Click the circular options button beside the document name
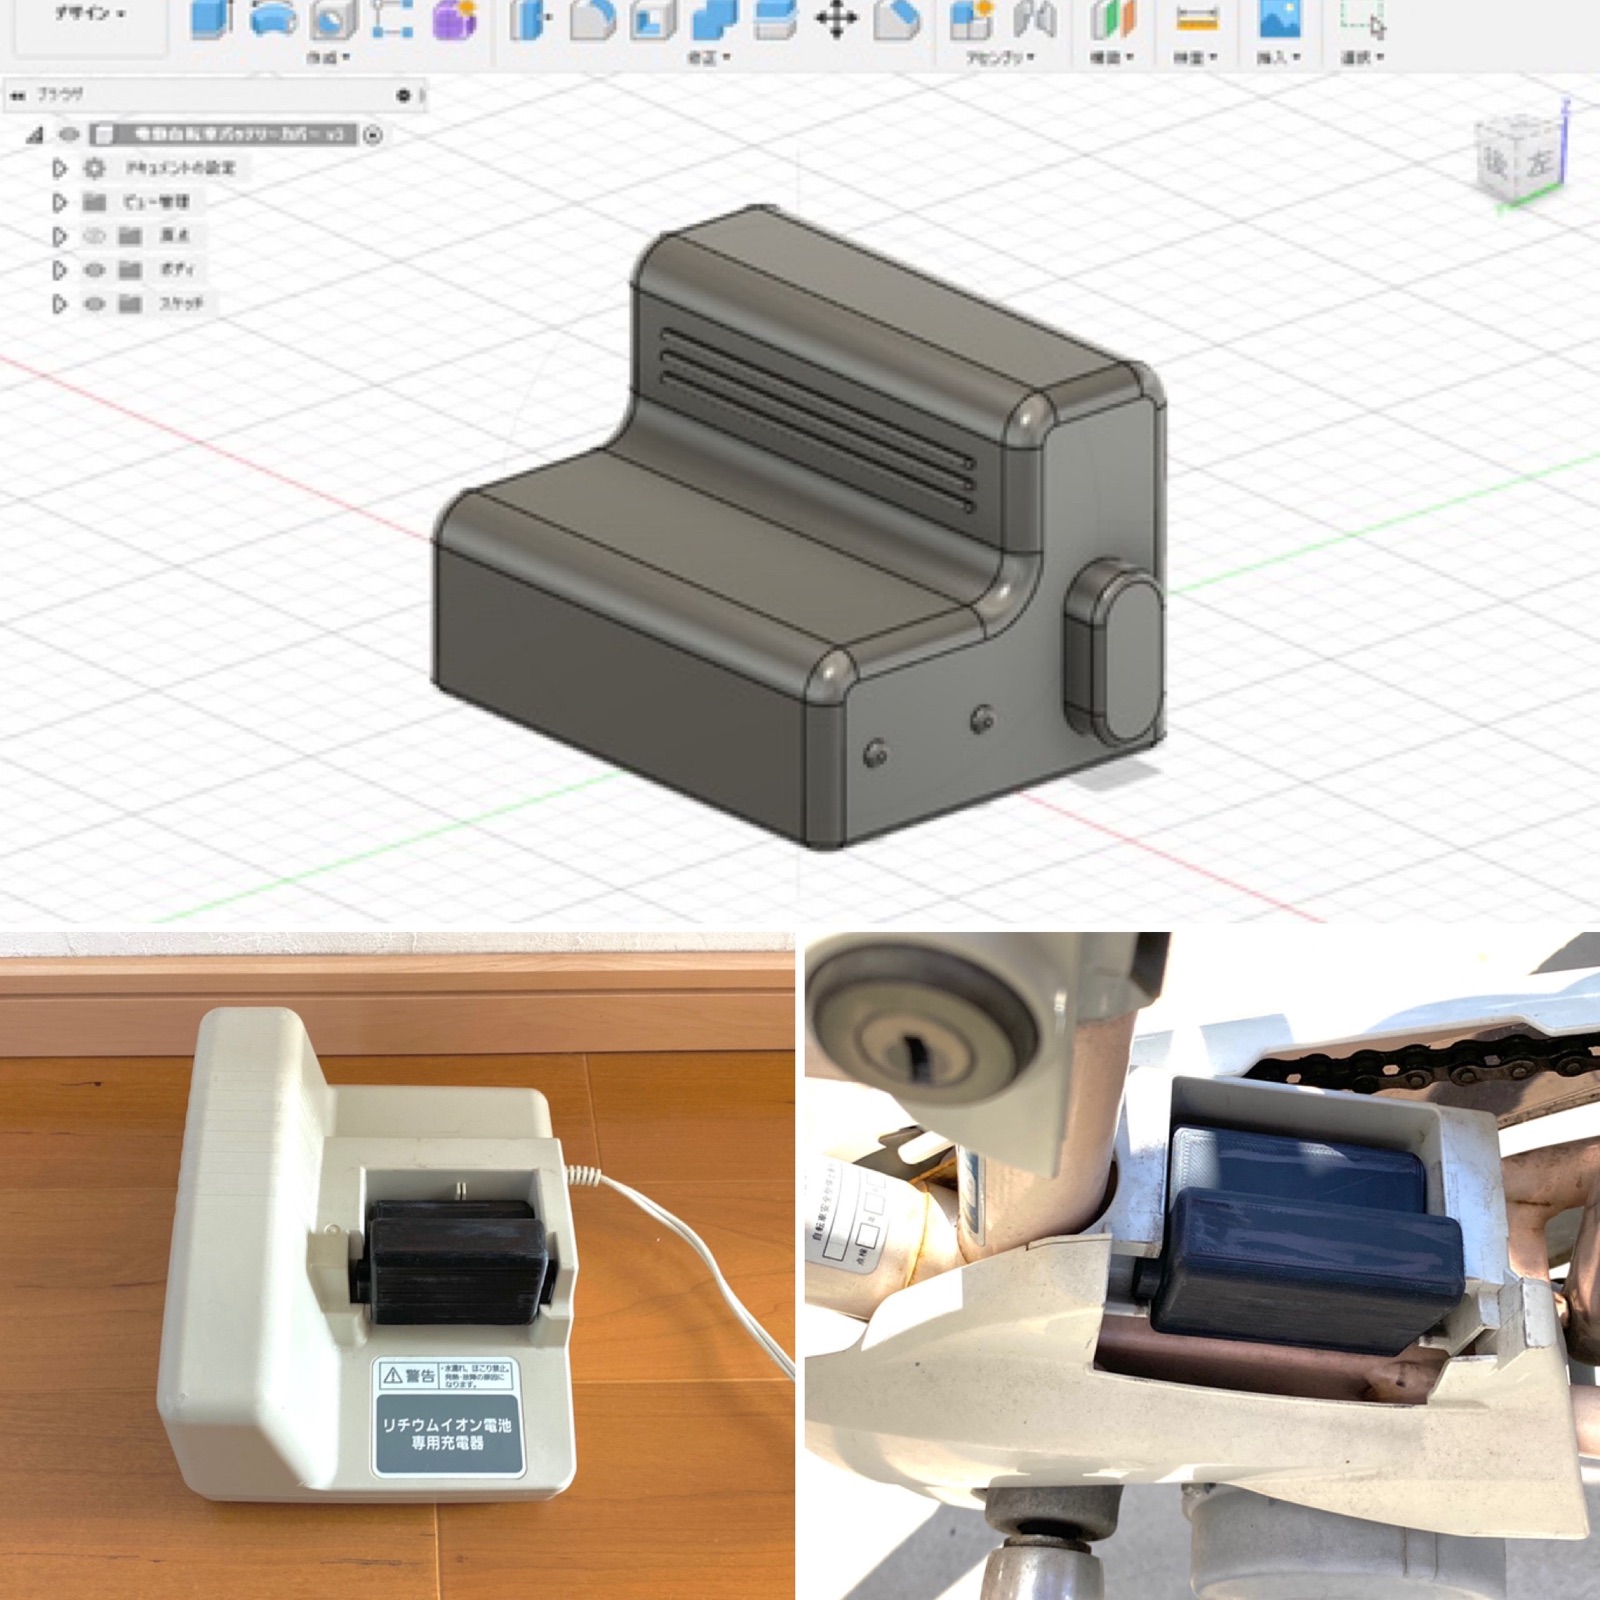This screenshot has height=1600, width=1600. coord(374,136)
